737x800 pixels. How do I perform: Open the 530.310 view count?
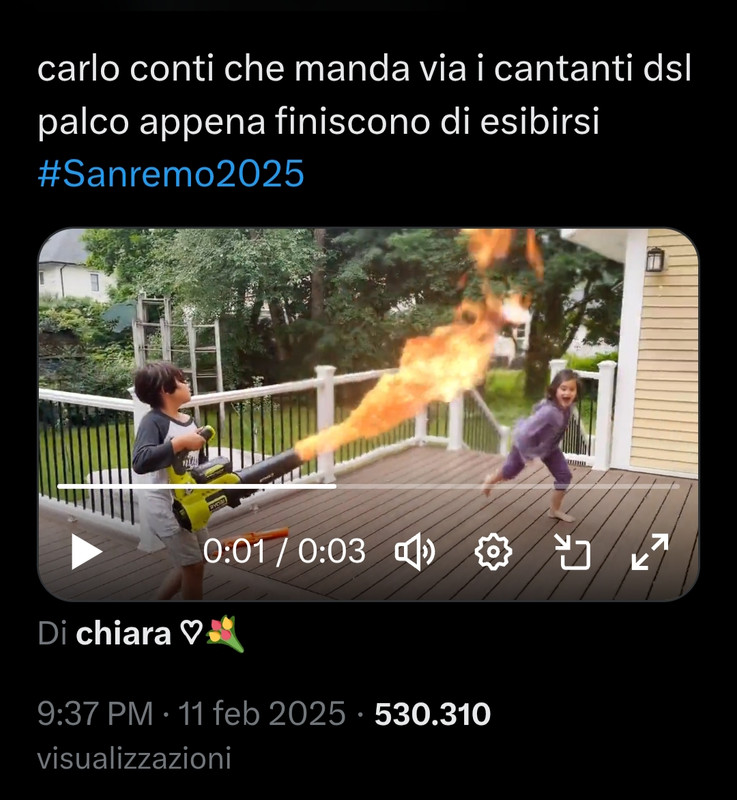433,714
